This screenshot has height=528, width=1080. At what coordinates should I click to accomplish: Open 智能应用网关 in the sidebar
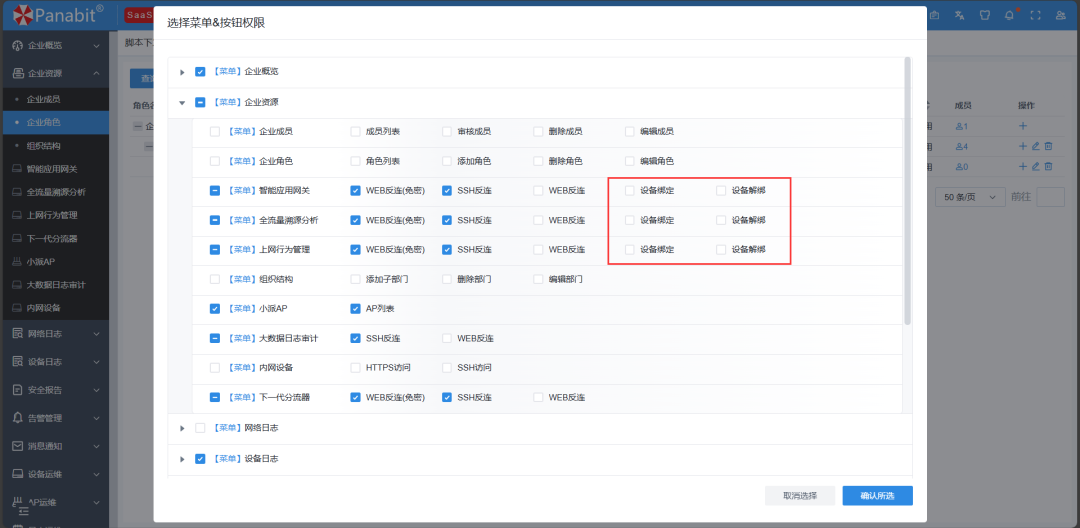coord(54,169)
